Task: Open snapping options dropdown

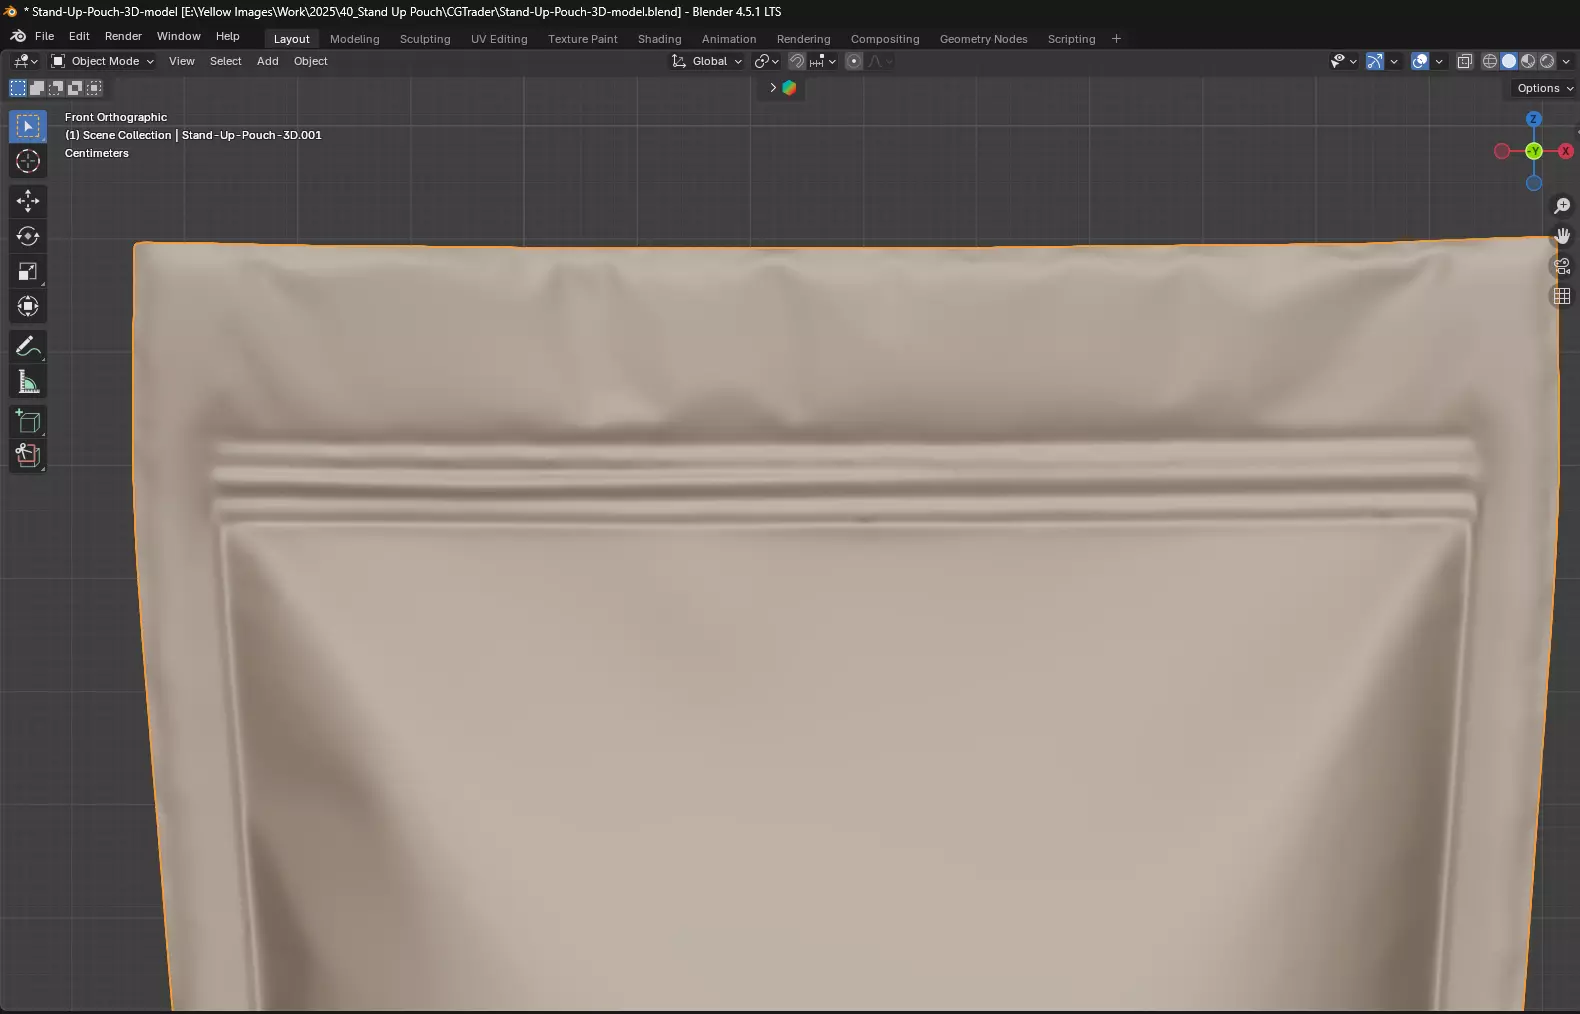Action: pyautogui.click(x=823, y=61)
